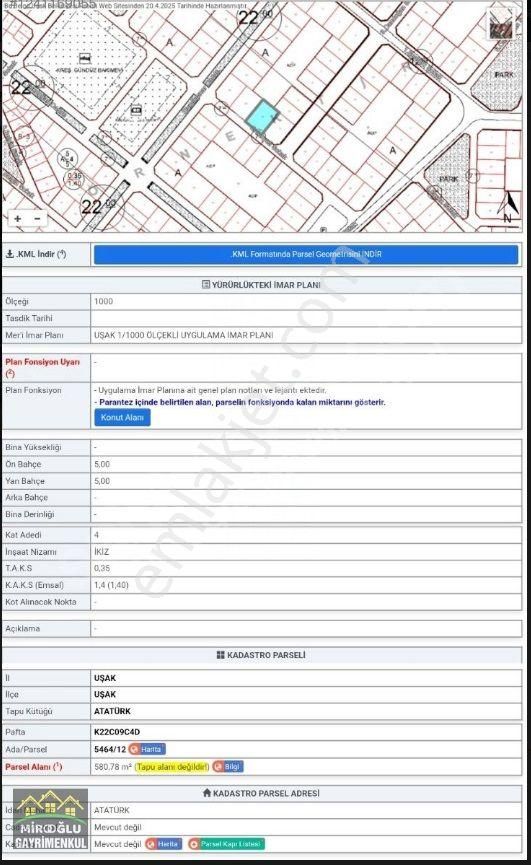Click the Miroğlu Gayrimenkul logo
531x865 pixels.
[50, 820]
